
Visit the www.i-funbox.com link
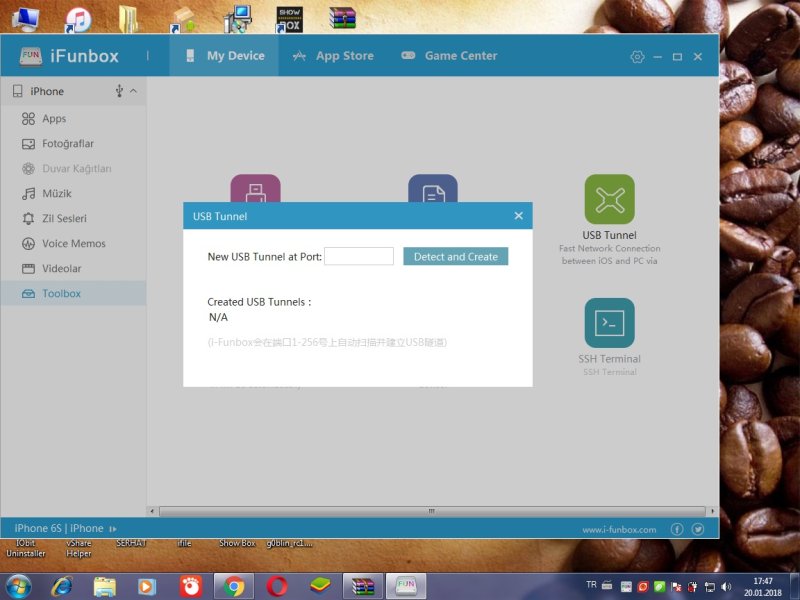tap(619, 529)
